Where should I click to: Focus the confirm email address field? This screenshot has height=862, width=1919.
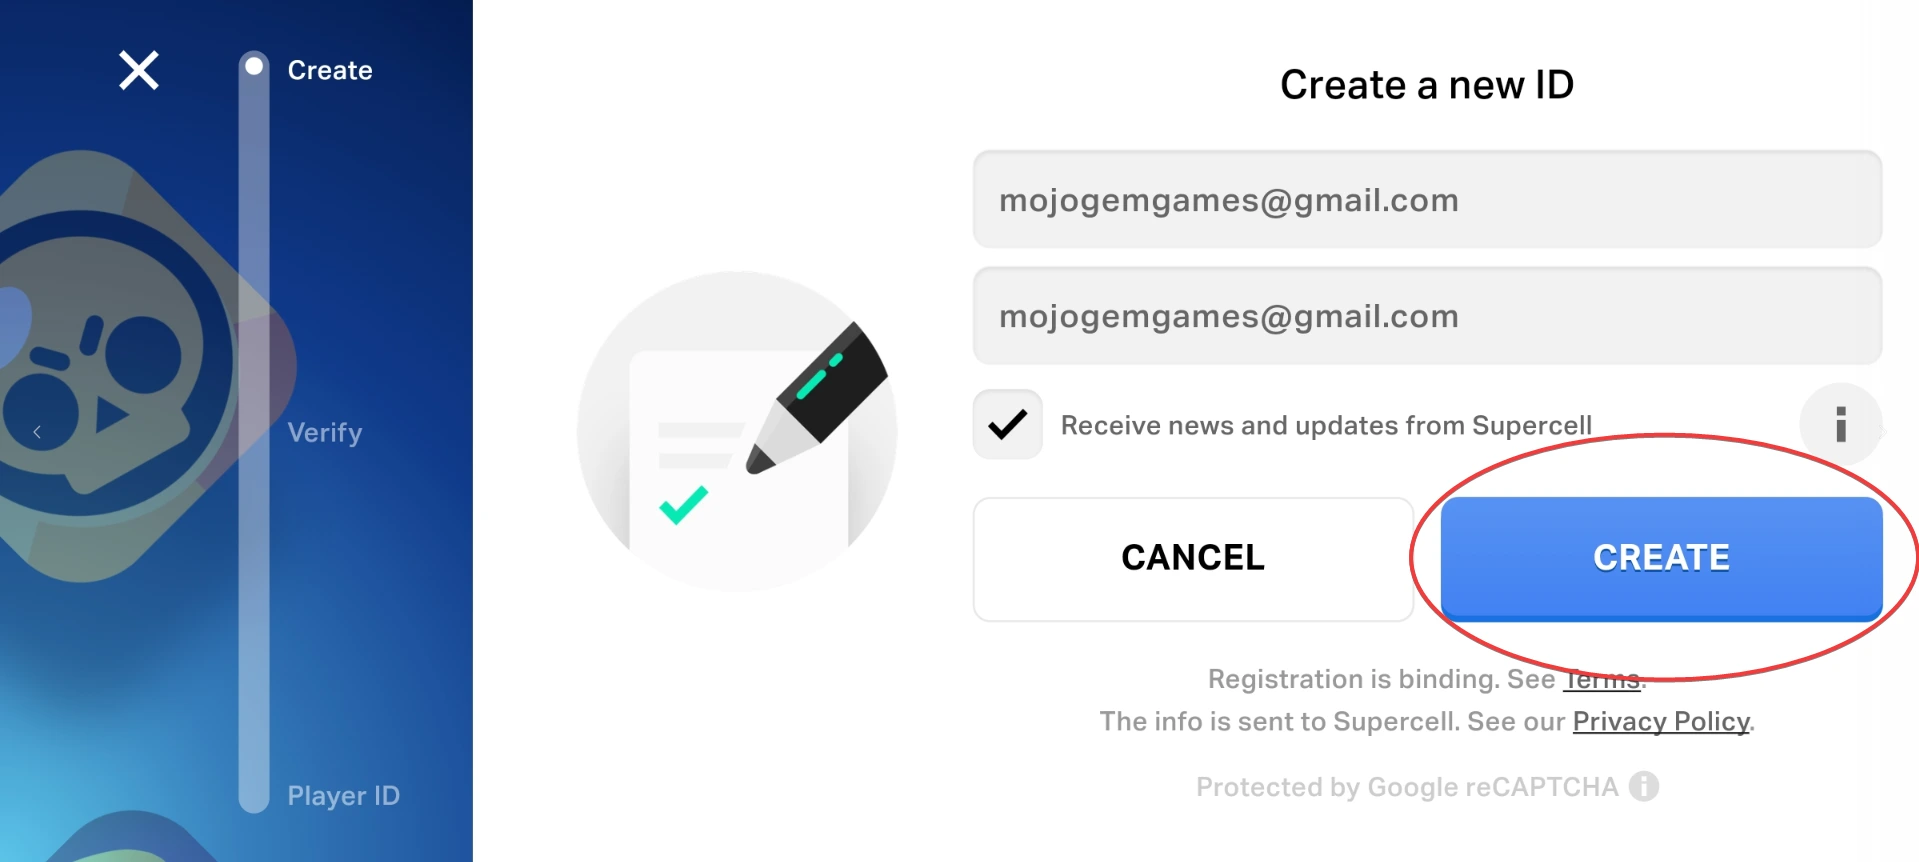point(1427,316)
